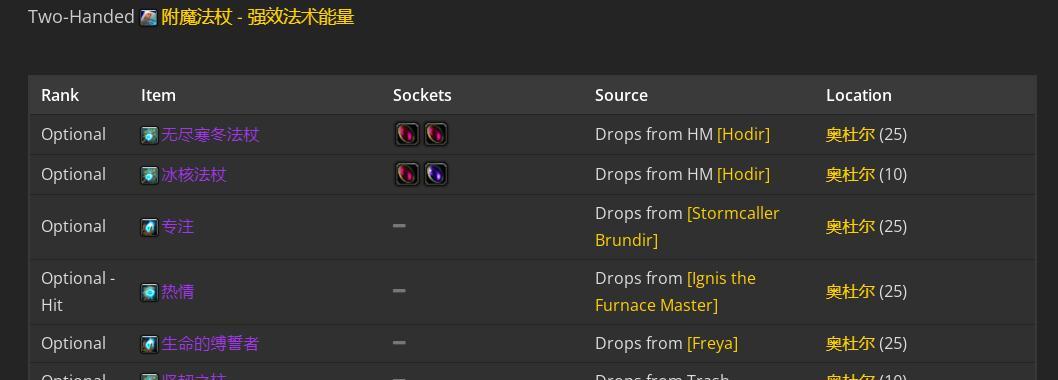Click the 冰核法杖 item icon

(149, 175)
